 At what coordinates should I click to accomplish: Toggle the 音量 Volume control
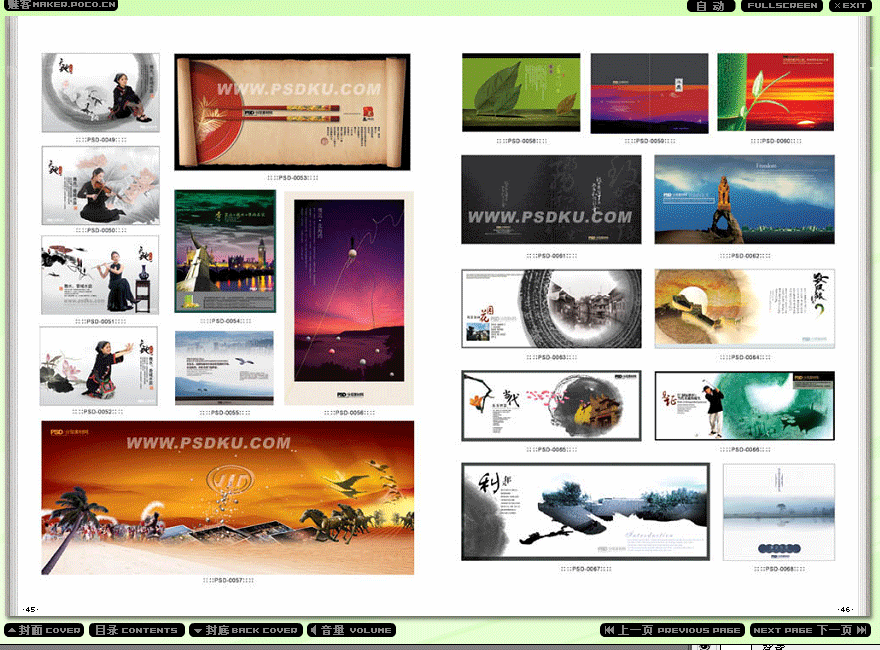[351, 630]
